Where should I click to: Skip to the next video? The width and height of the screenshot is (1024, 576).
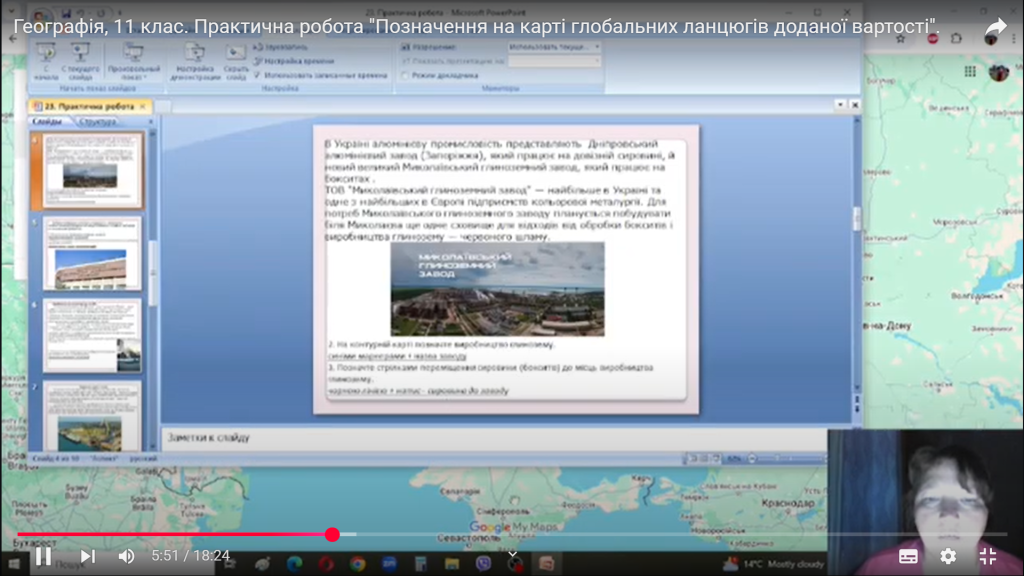click(x=88, y=556)
